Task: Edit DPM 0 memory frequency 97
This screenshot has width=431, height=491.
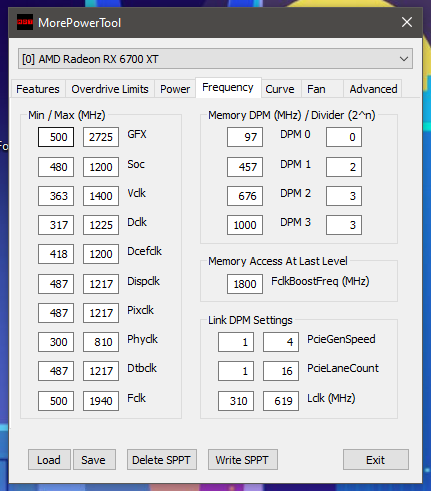Action: (245, 137)
